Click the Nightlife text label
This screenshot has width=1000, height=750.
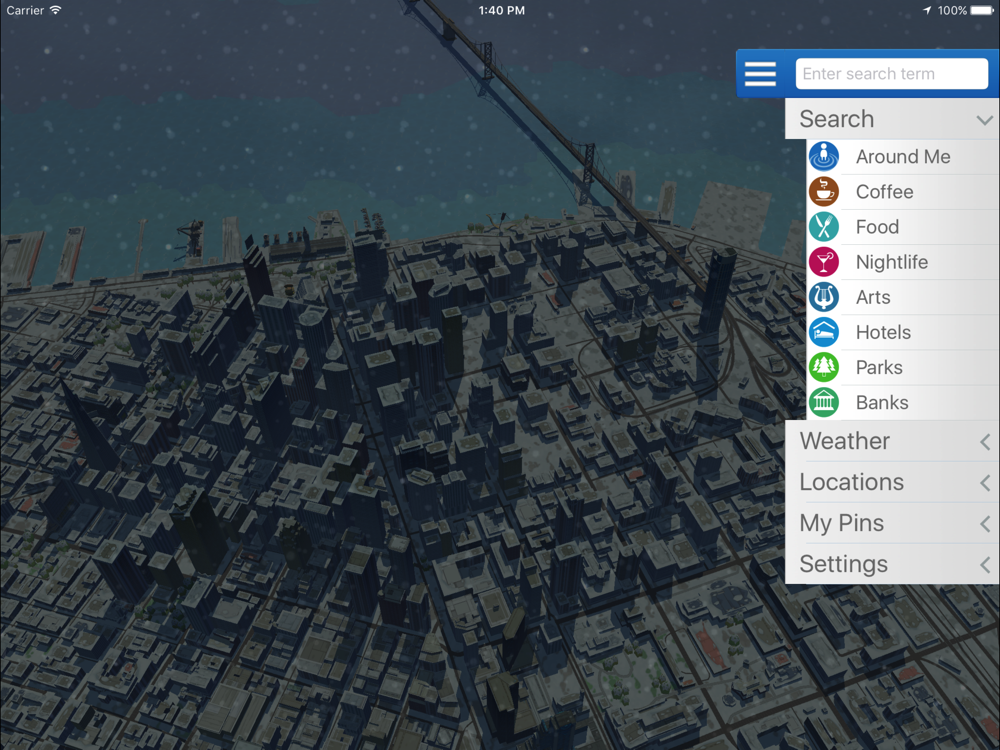892,262
